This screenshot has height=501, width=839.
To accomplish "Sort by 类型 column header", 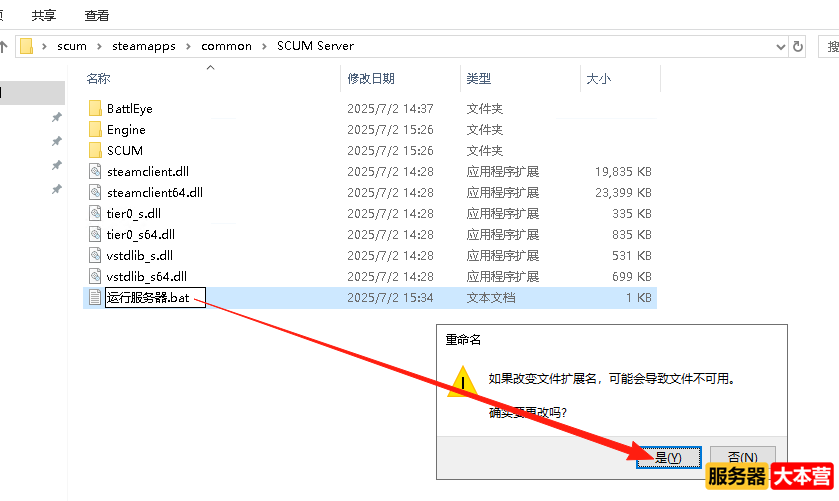I will (478, 79).
